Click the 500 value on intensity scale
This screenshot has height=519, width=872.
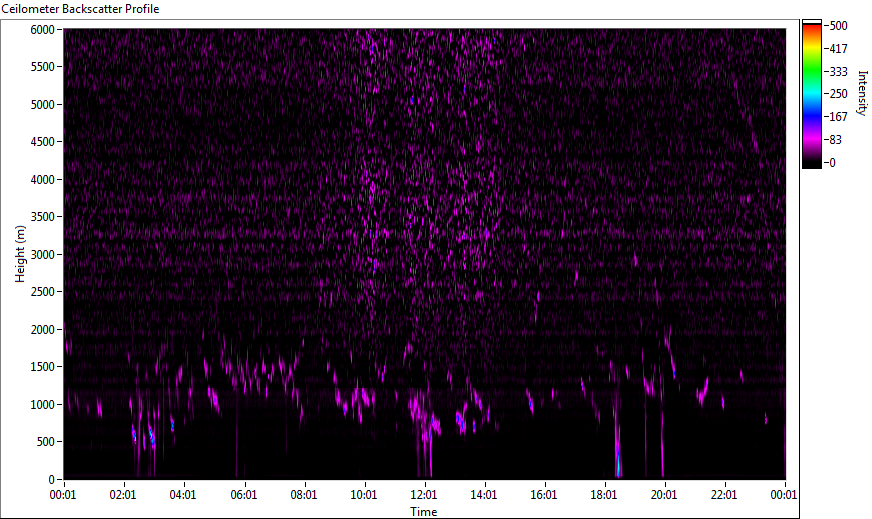pos(838,26)
